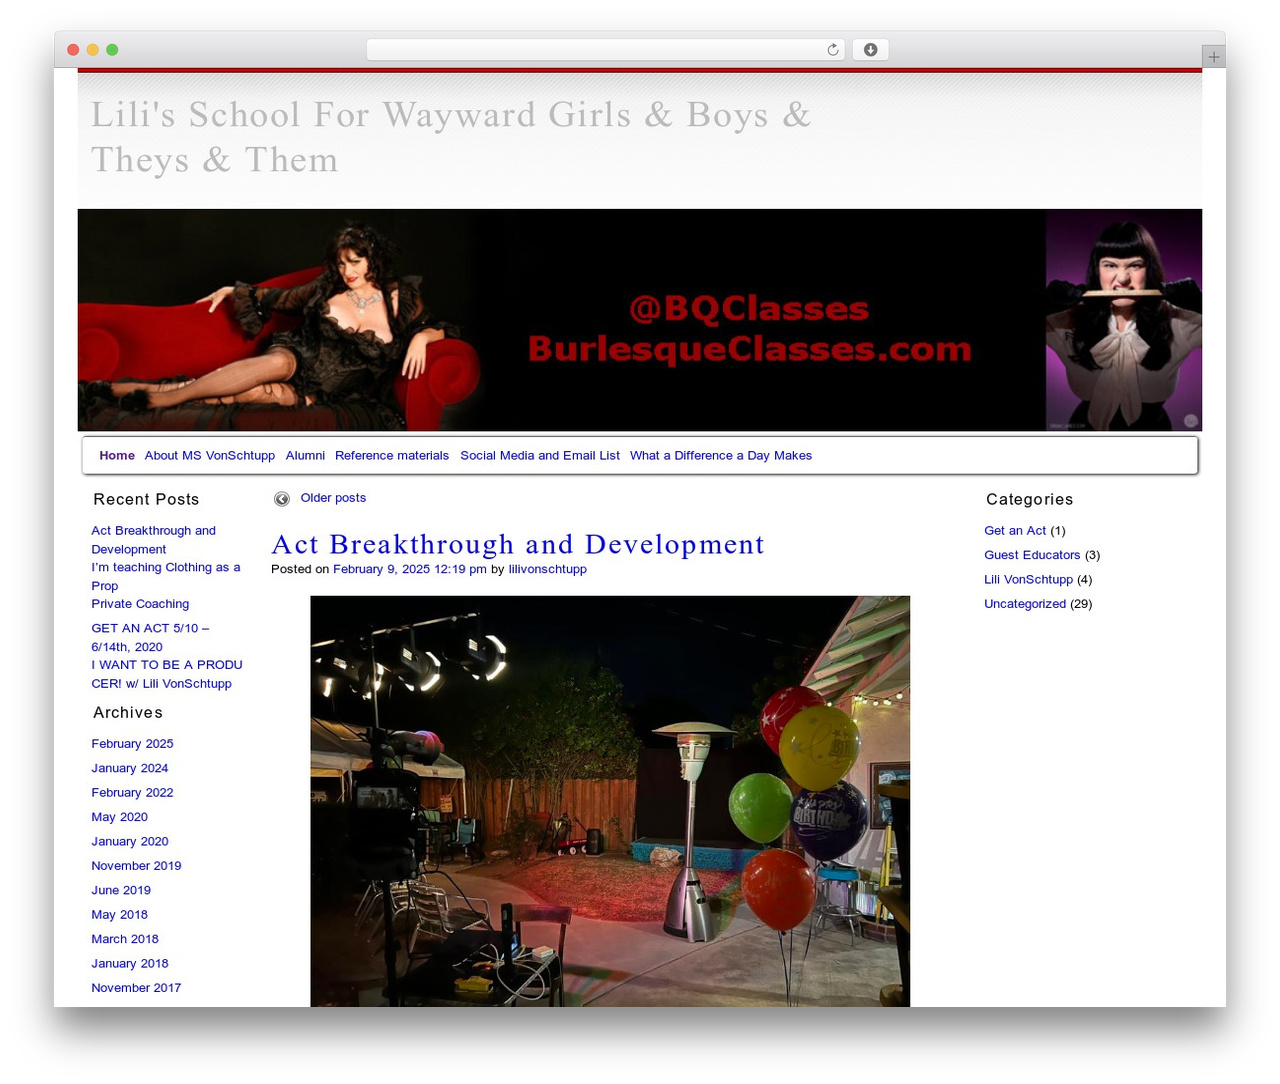1280x1084 pixels.
Task: Open May 2020 archive
Action: (119, 817)
